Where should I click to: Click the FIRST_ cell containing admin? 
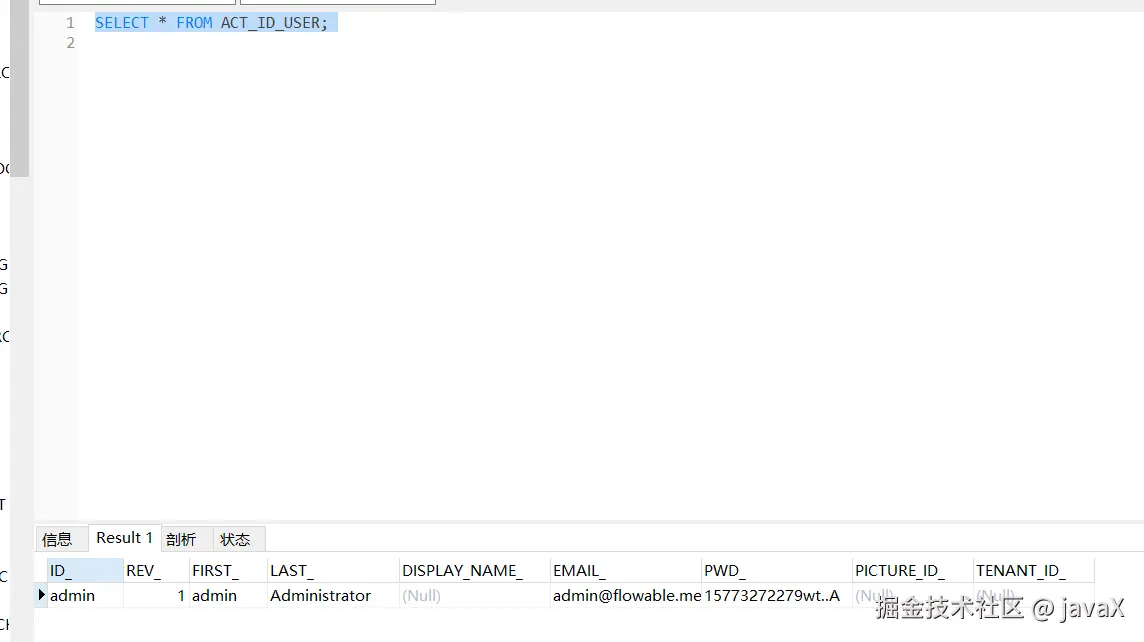coord(228,595)
